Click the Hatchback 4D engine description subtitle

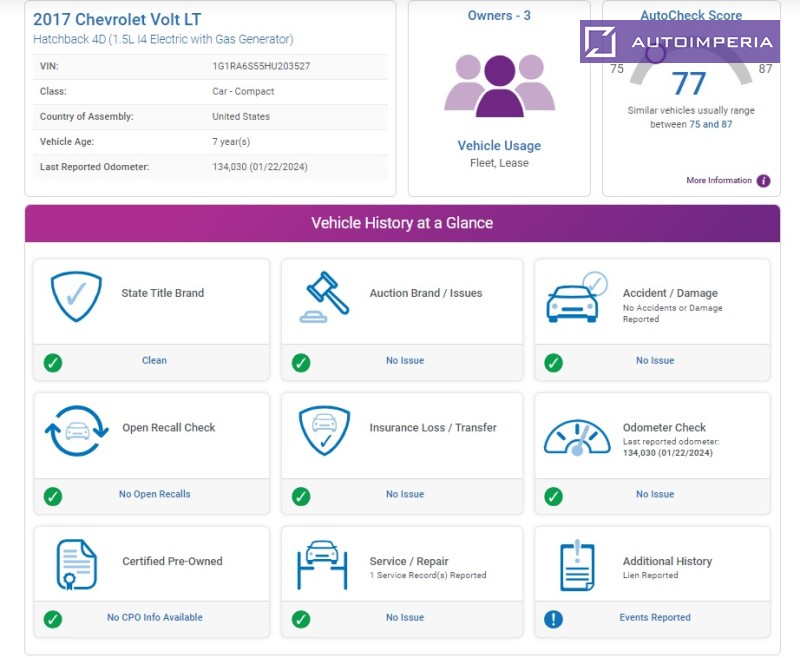[163, 39]
